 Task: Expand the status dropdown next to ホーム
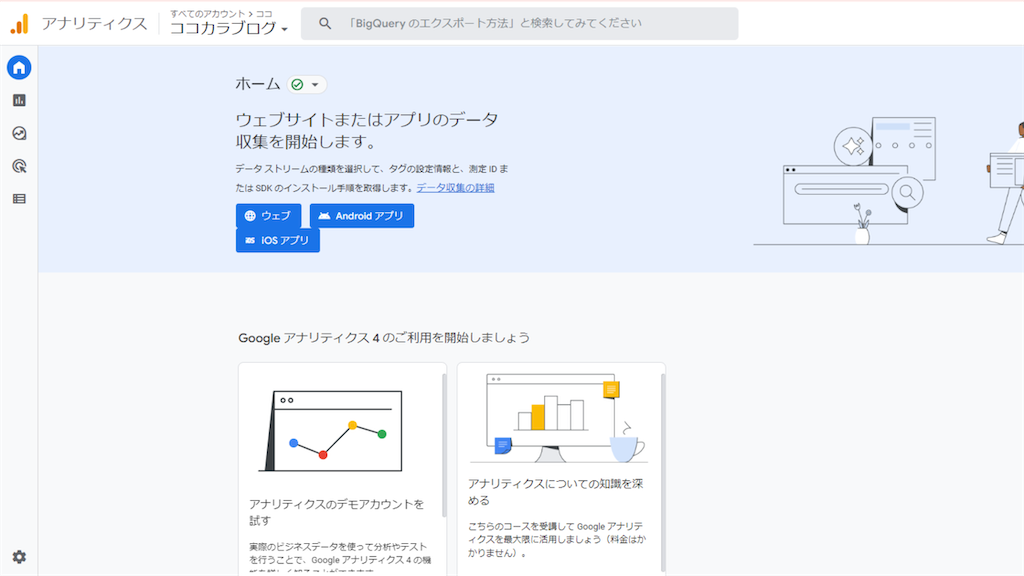pos(315,84)
